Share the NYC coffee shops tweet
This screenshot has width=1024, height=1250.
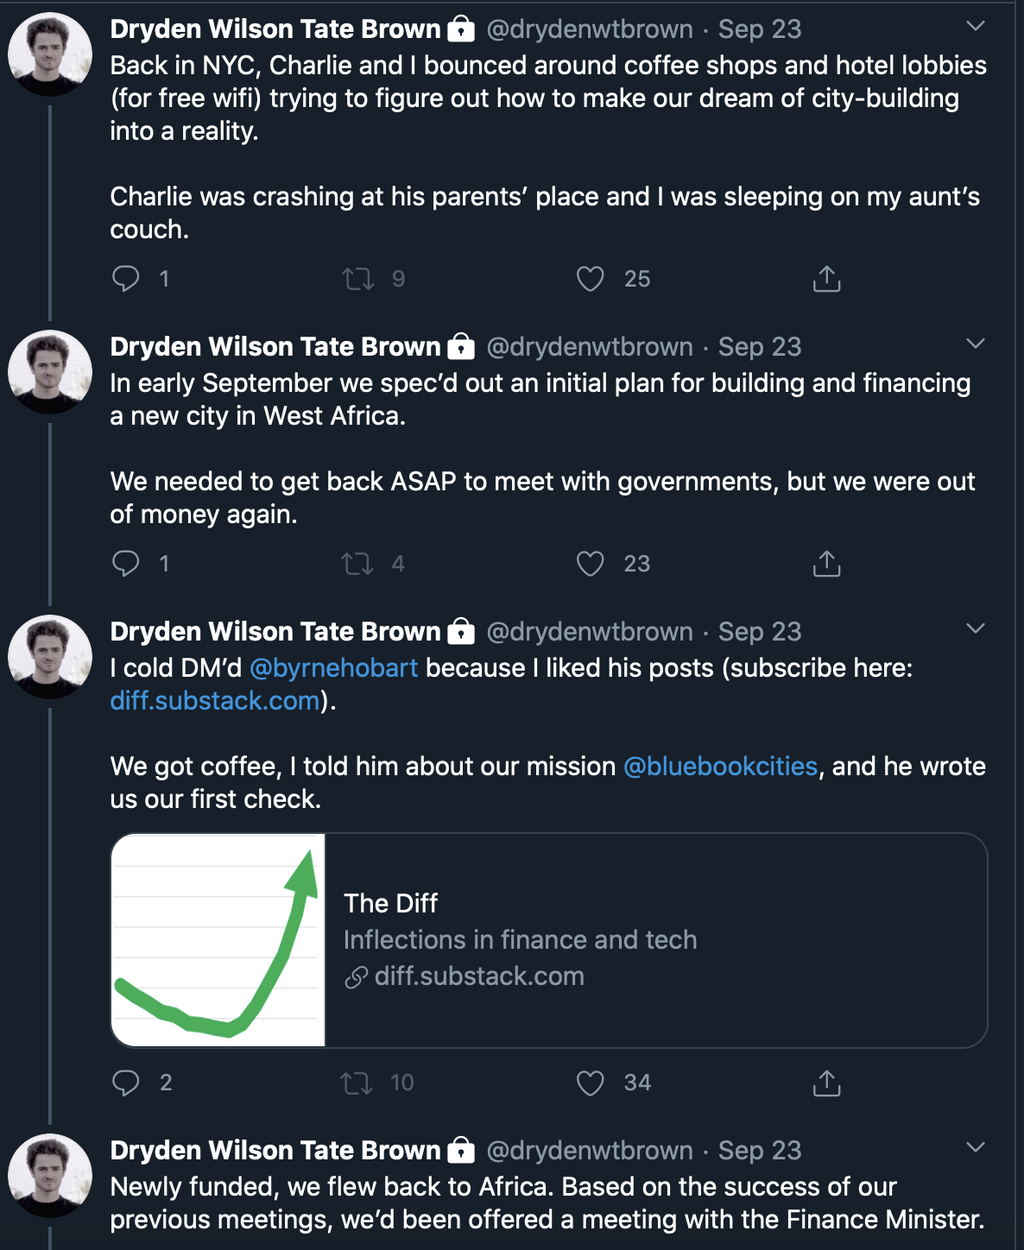pyautogui.click(x=826, y=278)
